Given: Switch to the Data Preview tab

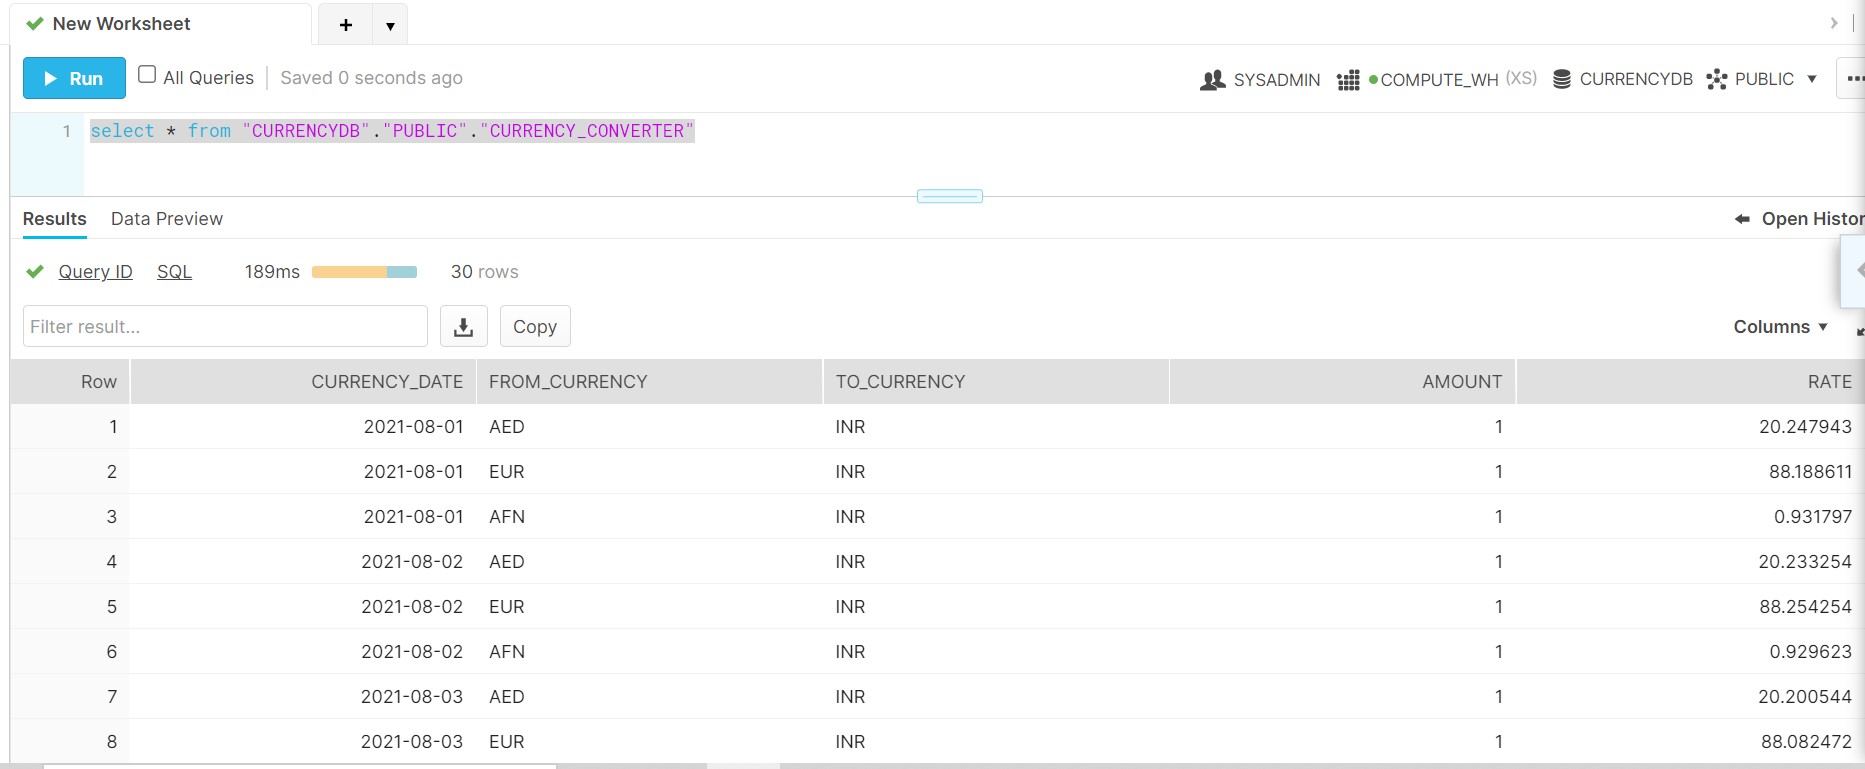Looking at the screenshot, I should coord(167,219).
